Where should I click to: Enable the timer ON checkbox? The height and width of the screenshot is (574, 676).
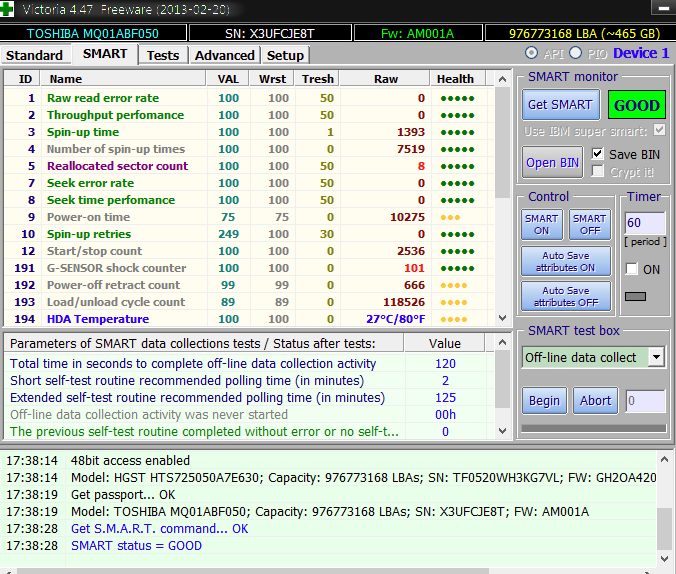(x=632, y=269)
